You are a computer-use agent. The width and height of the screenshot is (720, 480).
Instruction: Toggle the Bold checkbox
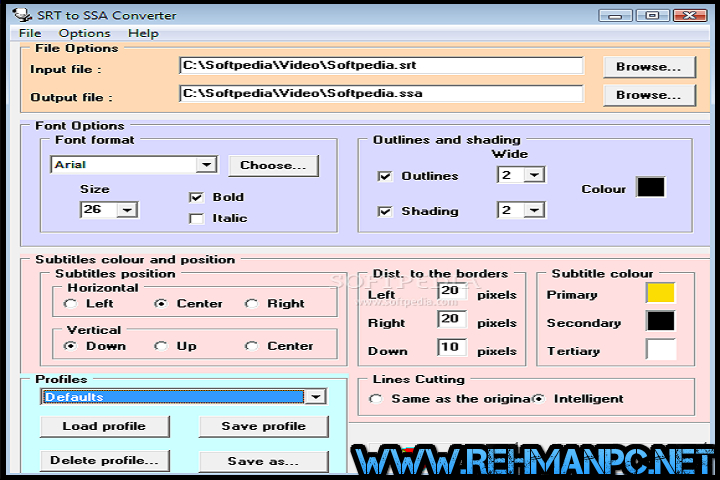(x=196, y=197)
